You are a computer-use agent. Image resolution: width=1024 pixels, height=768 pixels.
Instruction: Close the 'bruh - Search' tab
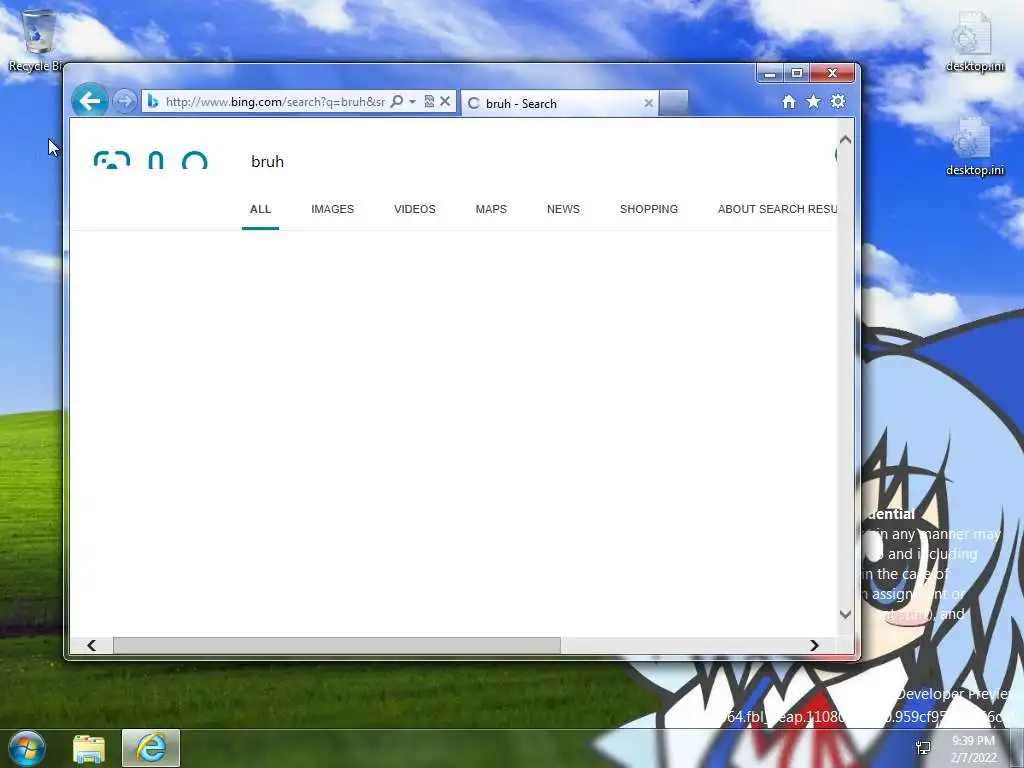click(648, 103)
